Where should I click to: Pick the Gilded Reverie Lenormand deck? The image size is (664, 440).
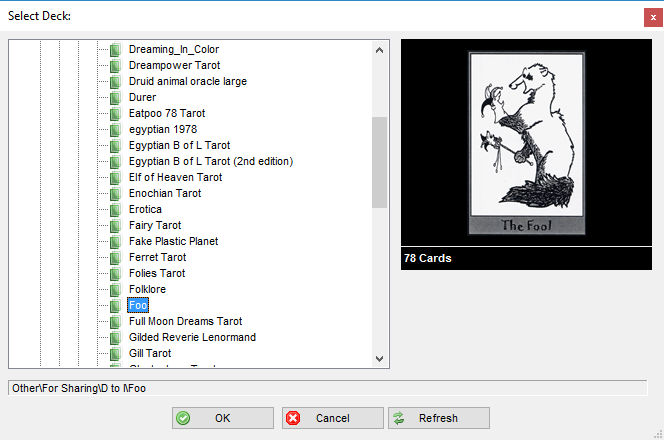(192, 338)
